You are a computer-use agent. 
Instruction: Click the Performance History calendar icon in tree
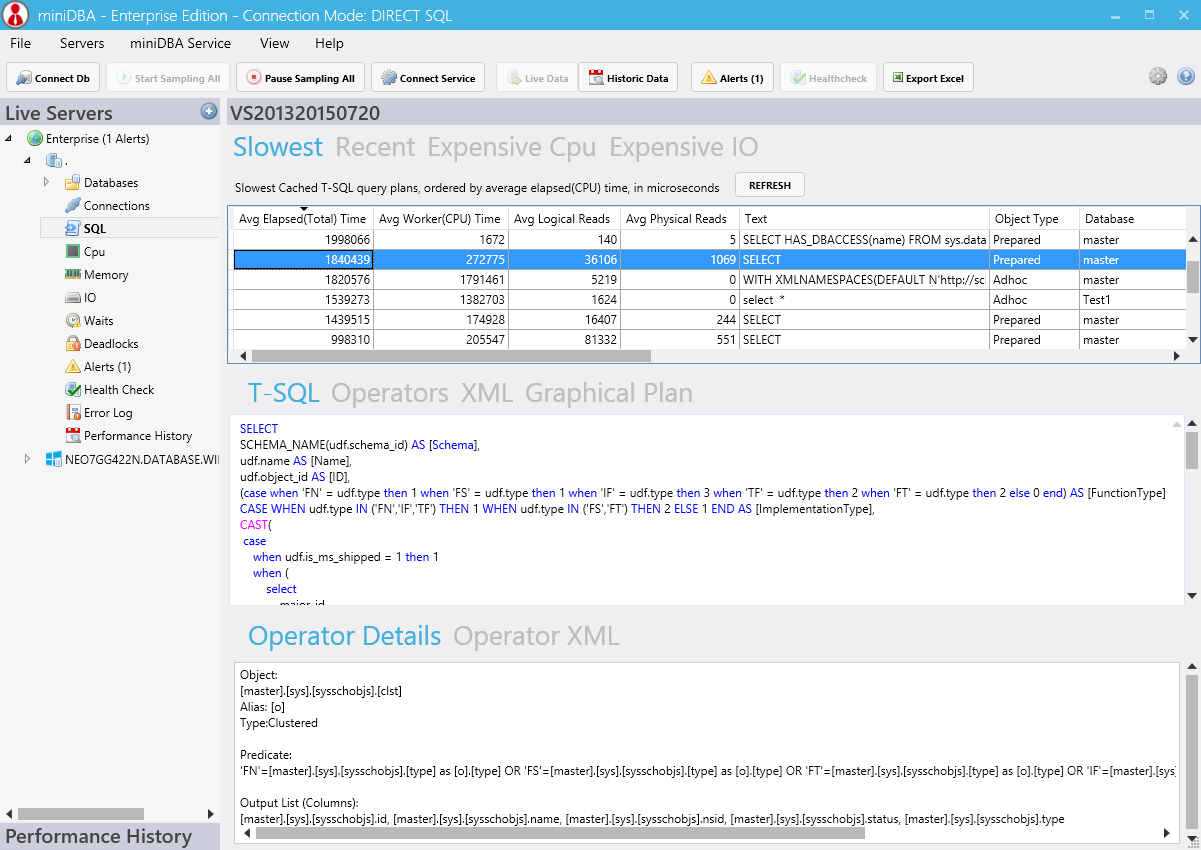coord(73,436)
